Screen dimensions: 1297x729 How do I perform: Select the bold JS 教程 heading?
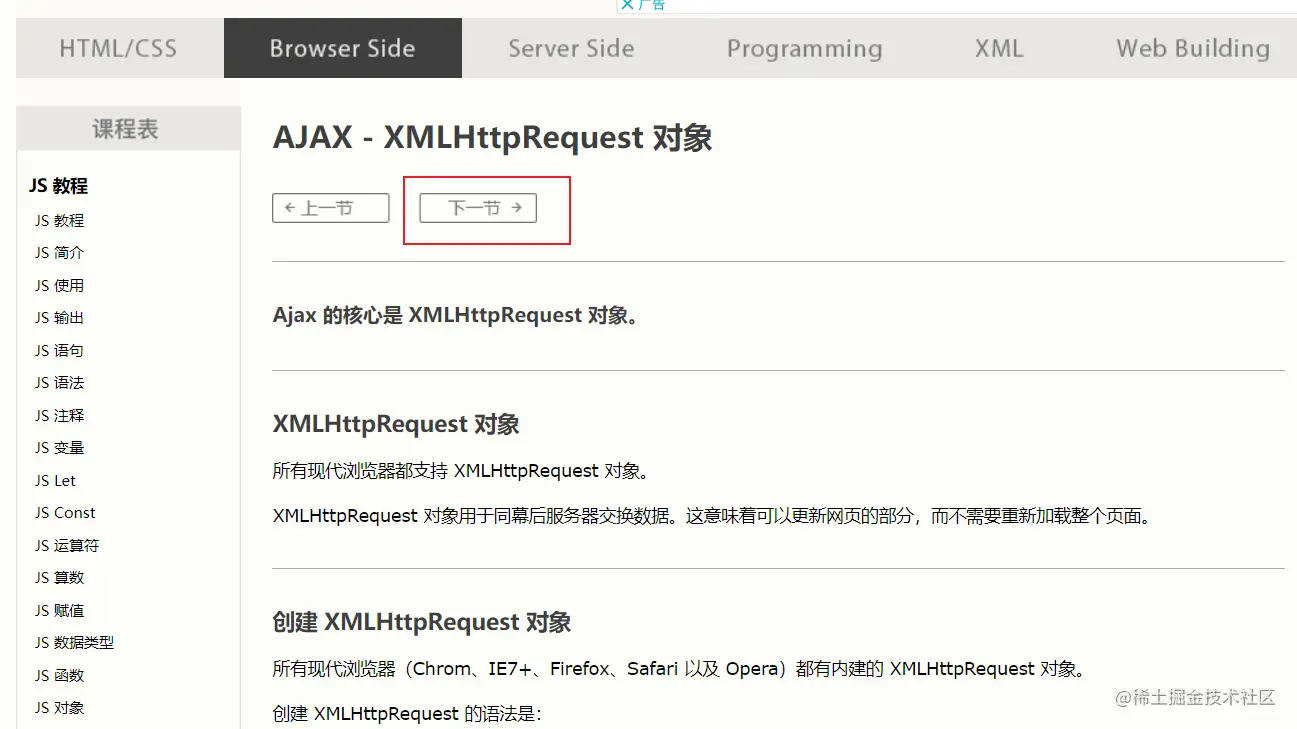pos(58,186)
